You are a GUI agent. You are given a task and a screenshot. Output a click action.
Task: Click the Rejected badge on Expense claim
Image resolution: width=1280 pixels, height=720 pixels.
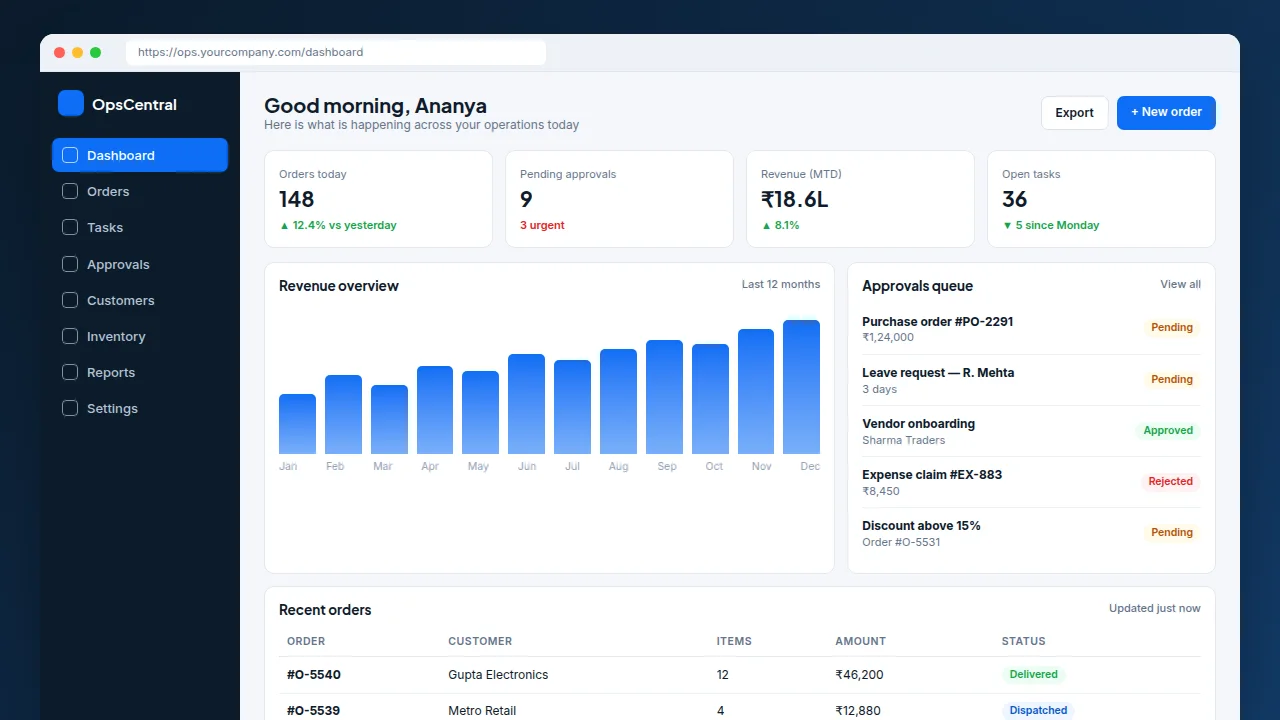(1170, 481)
